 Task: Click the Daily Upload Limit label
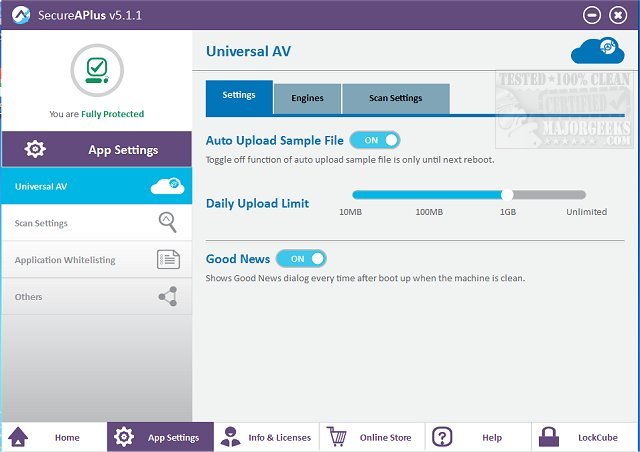coord(257,203)
